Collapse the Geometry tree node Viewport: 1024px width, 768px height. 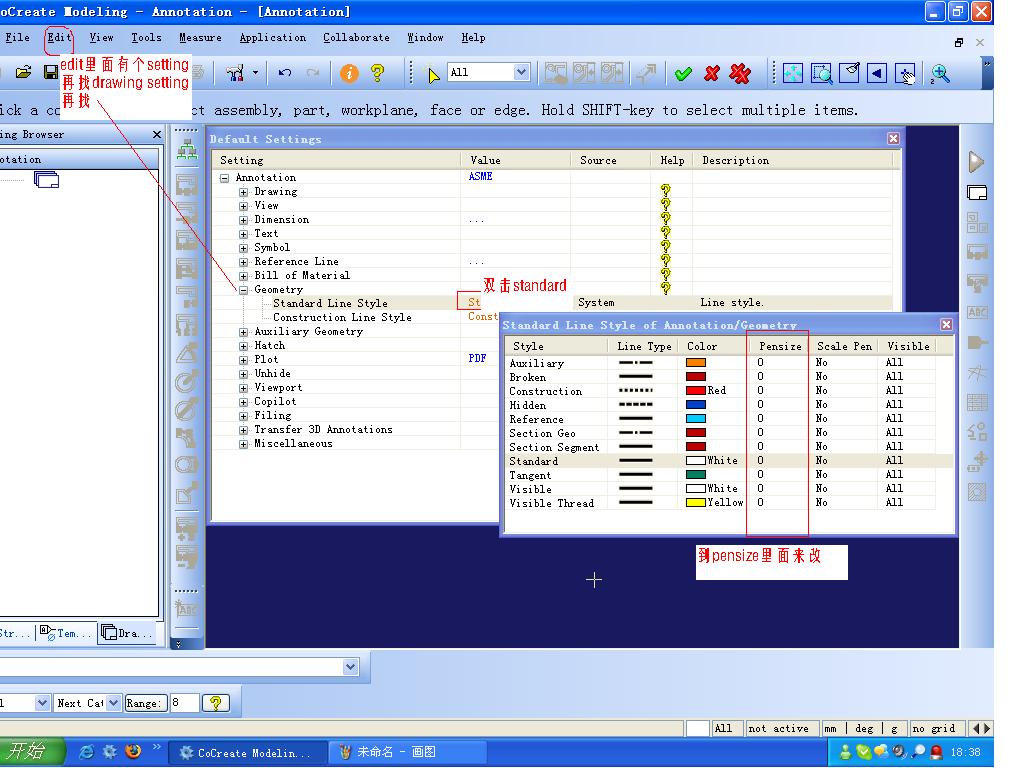point(244,290)
